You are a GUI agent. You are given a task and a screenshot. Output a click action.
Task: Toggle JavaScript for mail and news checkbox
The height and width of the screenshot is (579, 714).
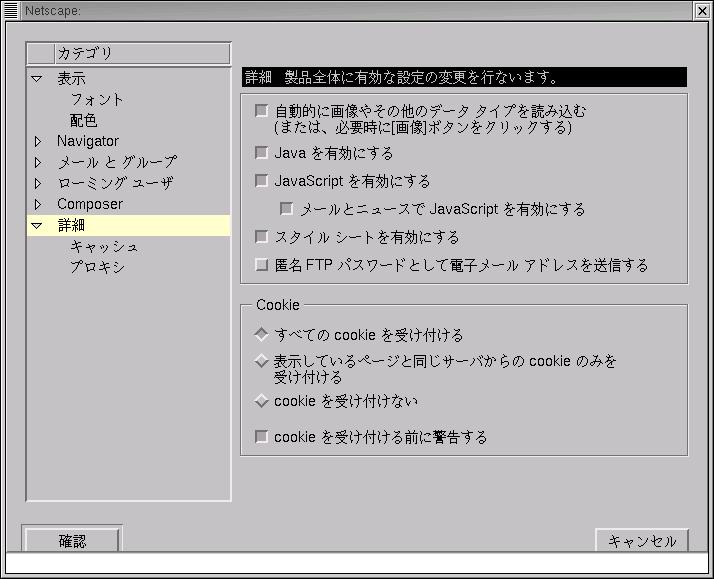pyautogui.click(x=286, y=209)
